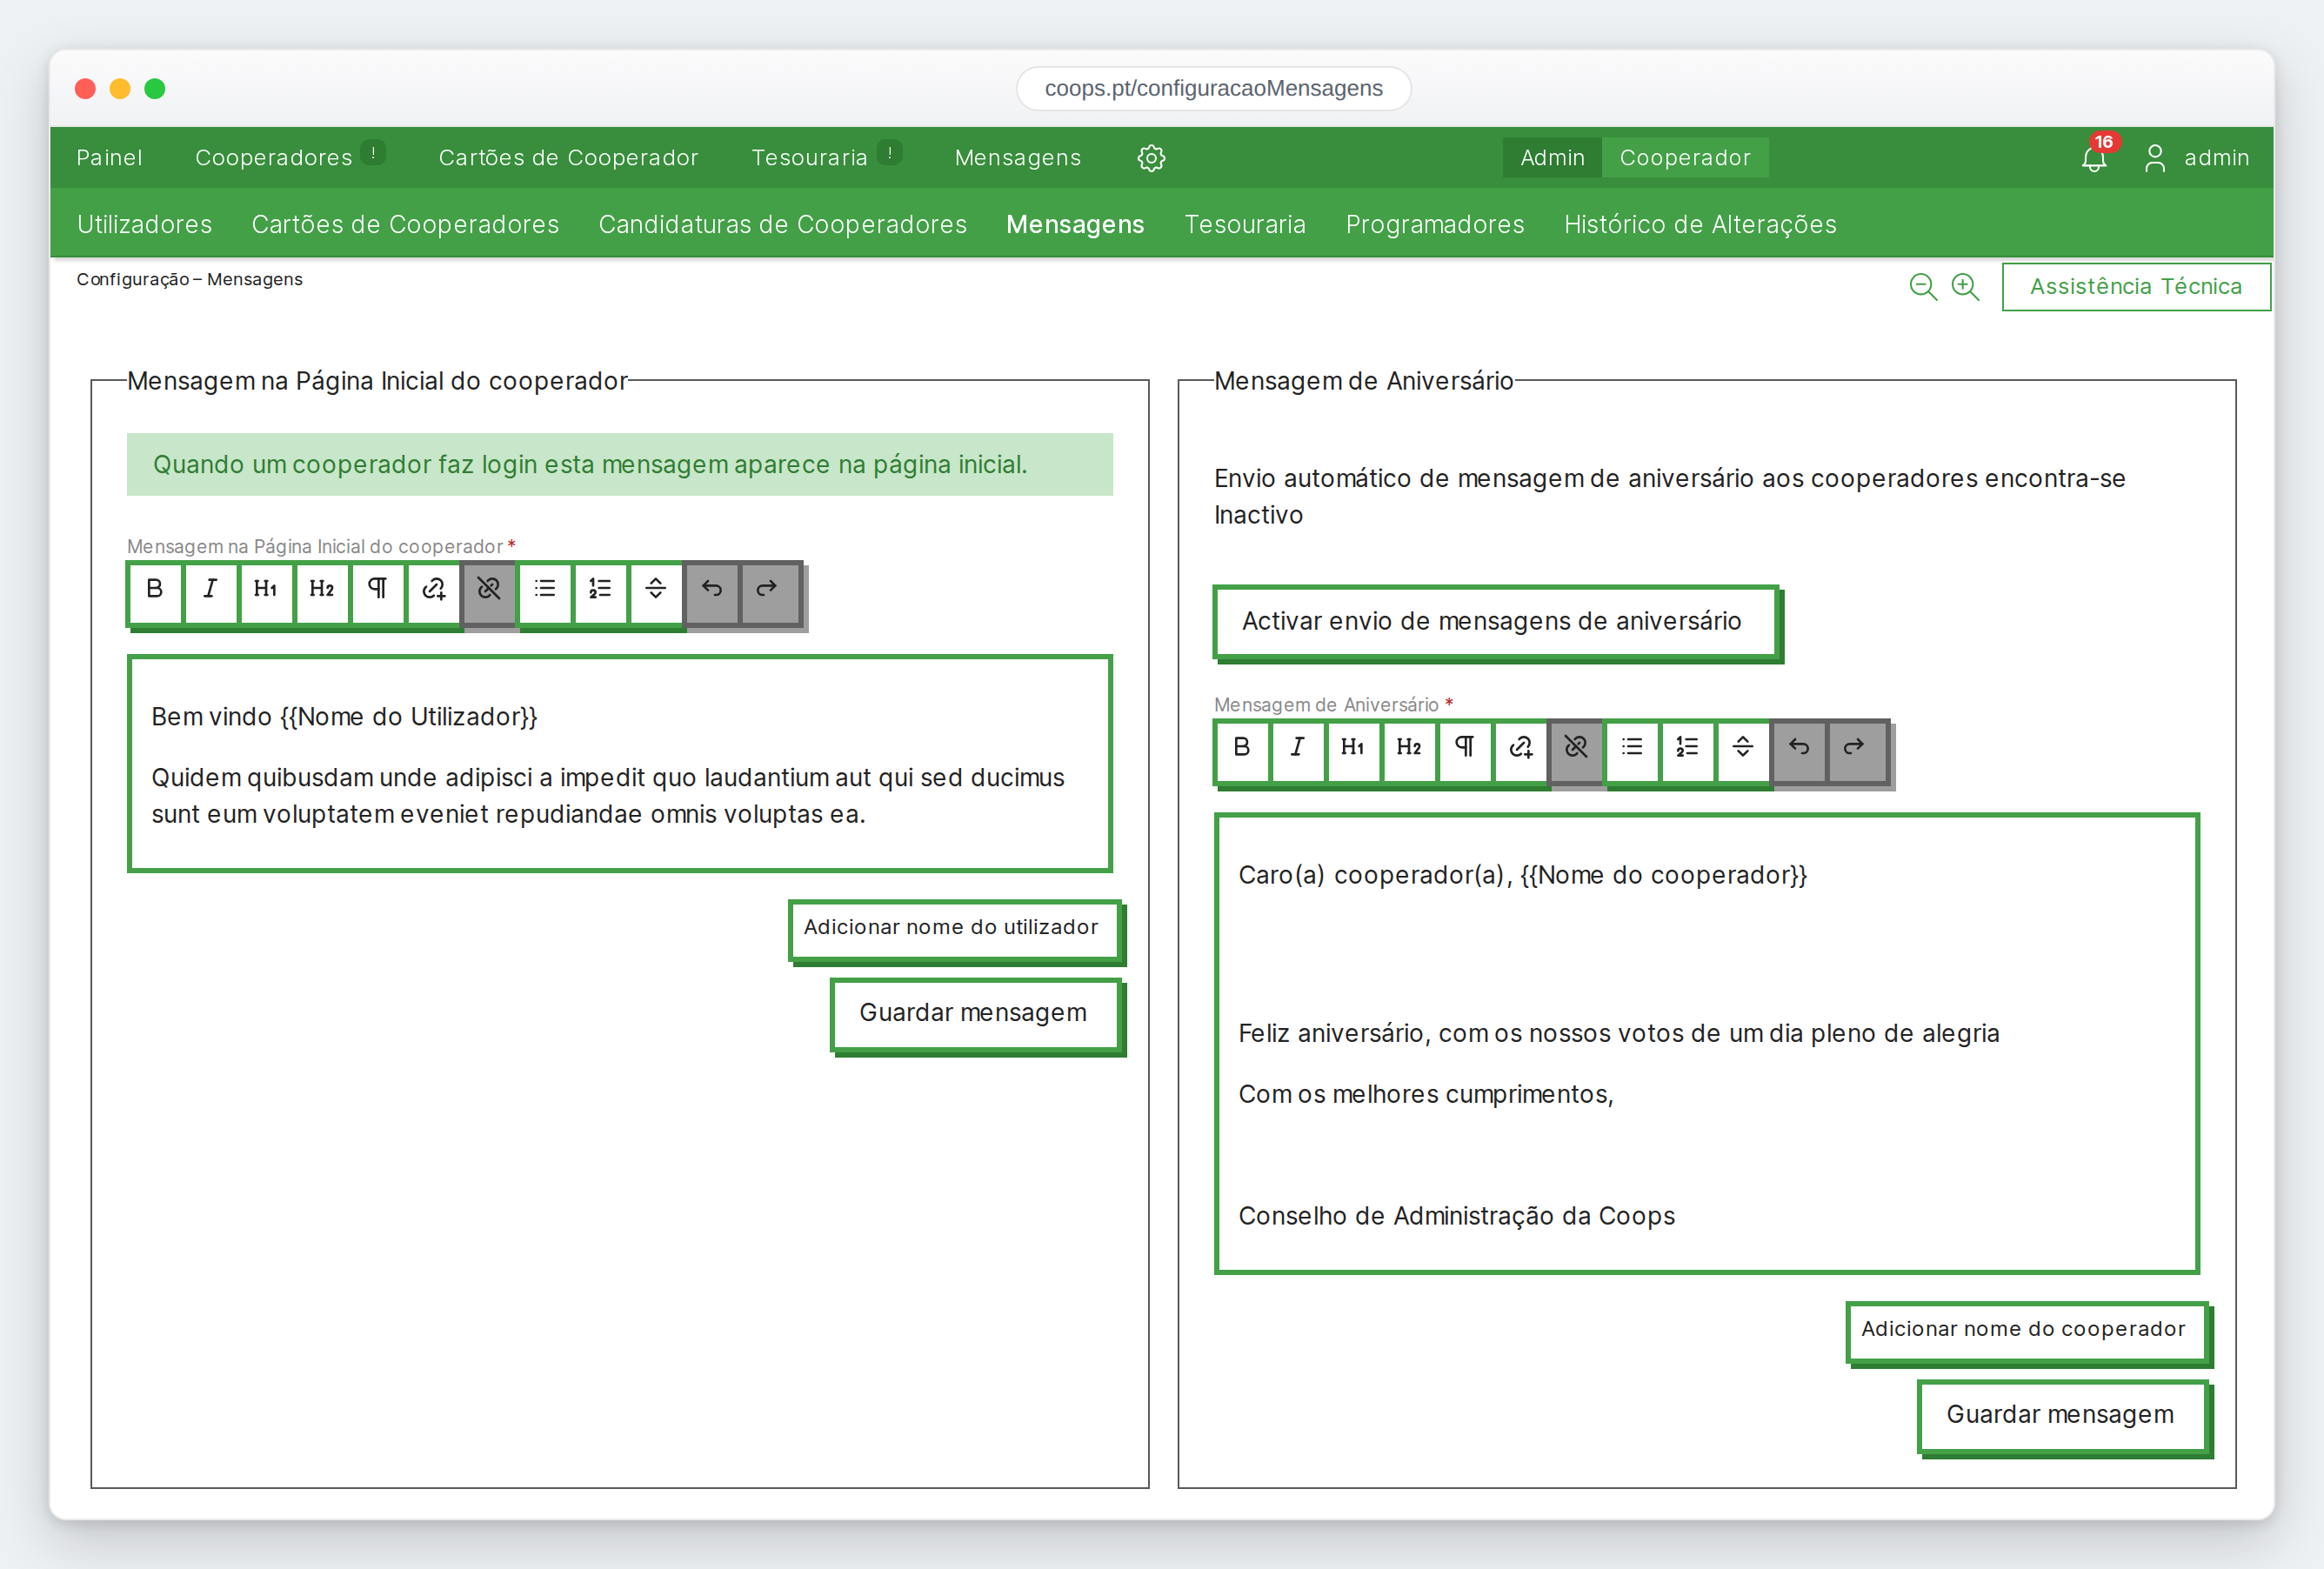Save the homepage message with Guardar mensagem

(x=974, y=1014)
